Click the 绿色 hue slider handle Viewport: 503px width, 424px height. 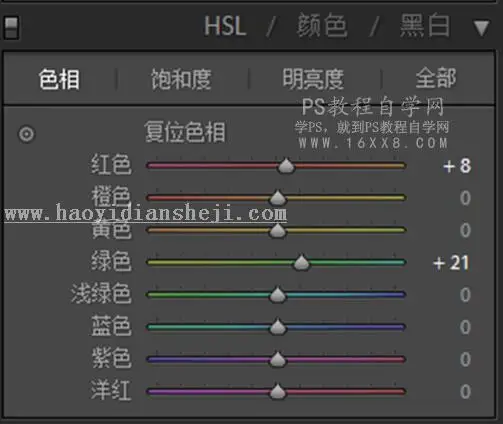pos(301,262)
